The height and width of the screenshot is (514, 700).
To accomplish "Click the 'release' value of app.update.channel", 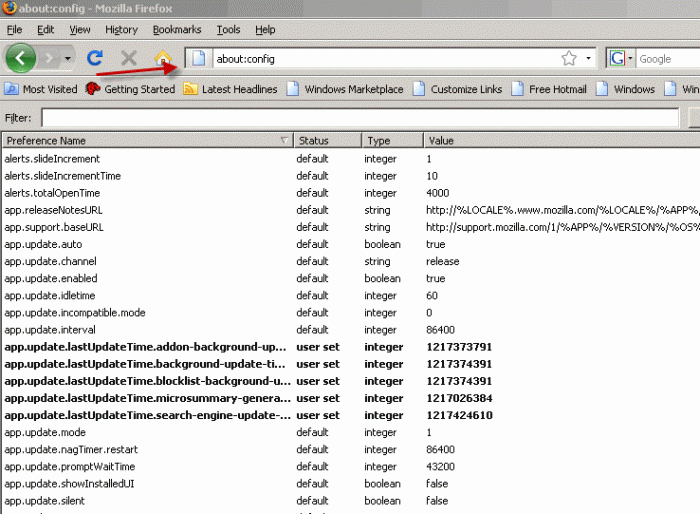I will point(442,261).
